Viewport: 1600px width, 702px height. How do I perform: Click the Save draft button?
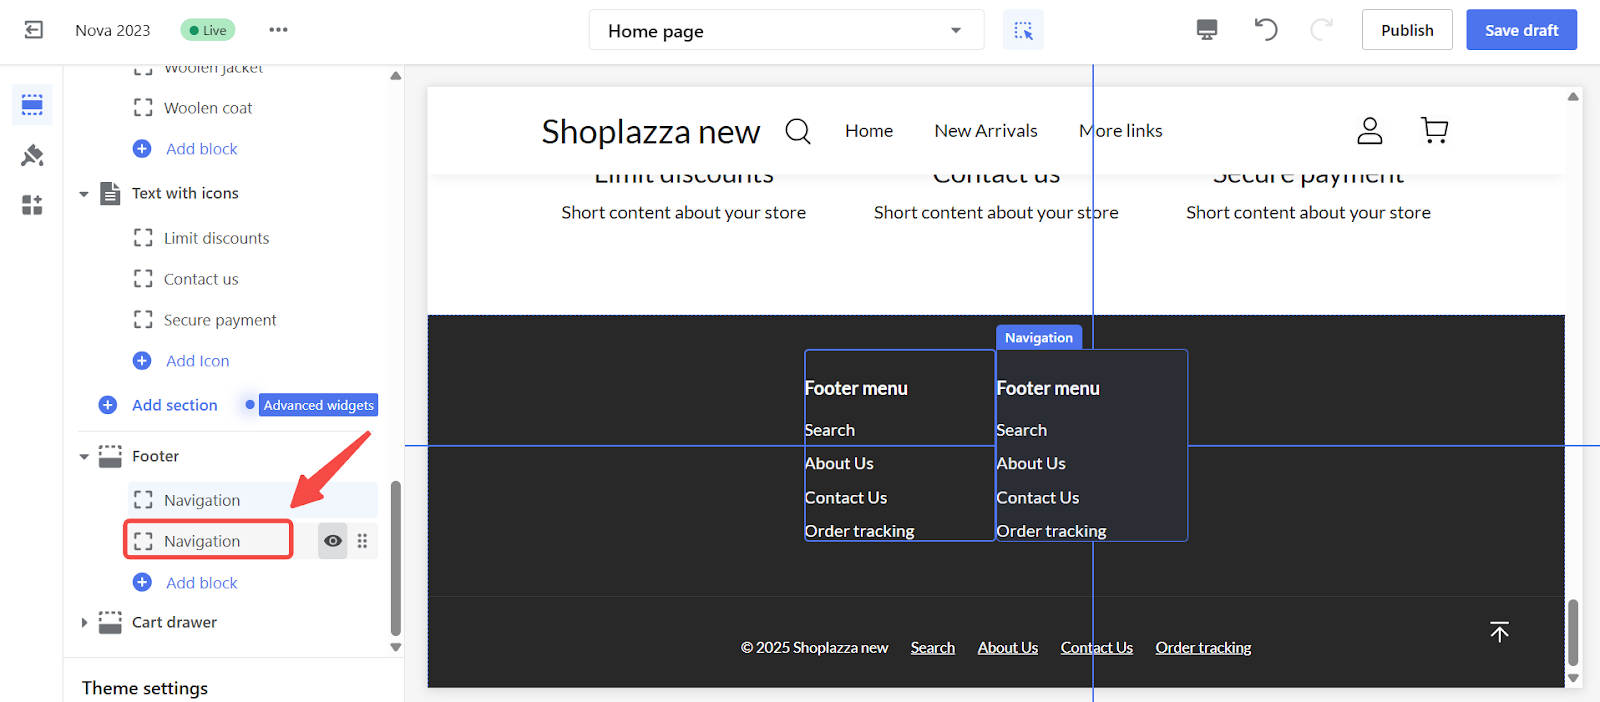1521,30
